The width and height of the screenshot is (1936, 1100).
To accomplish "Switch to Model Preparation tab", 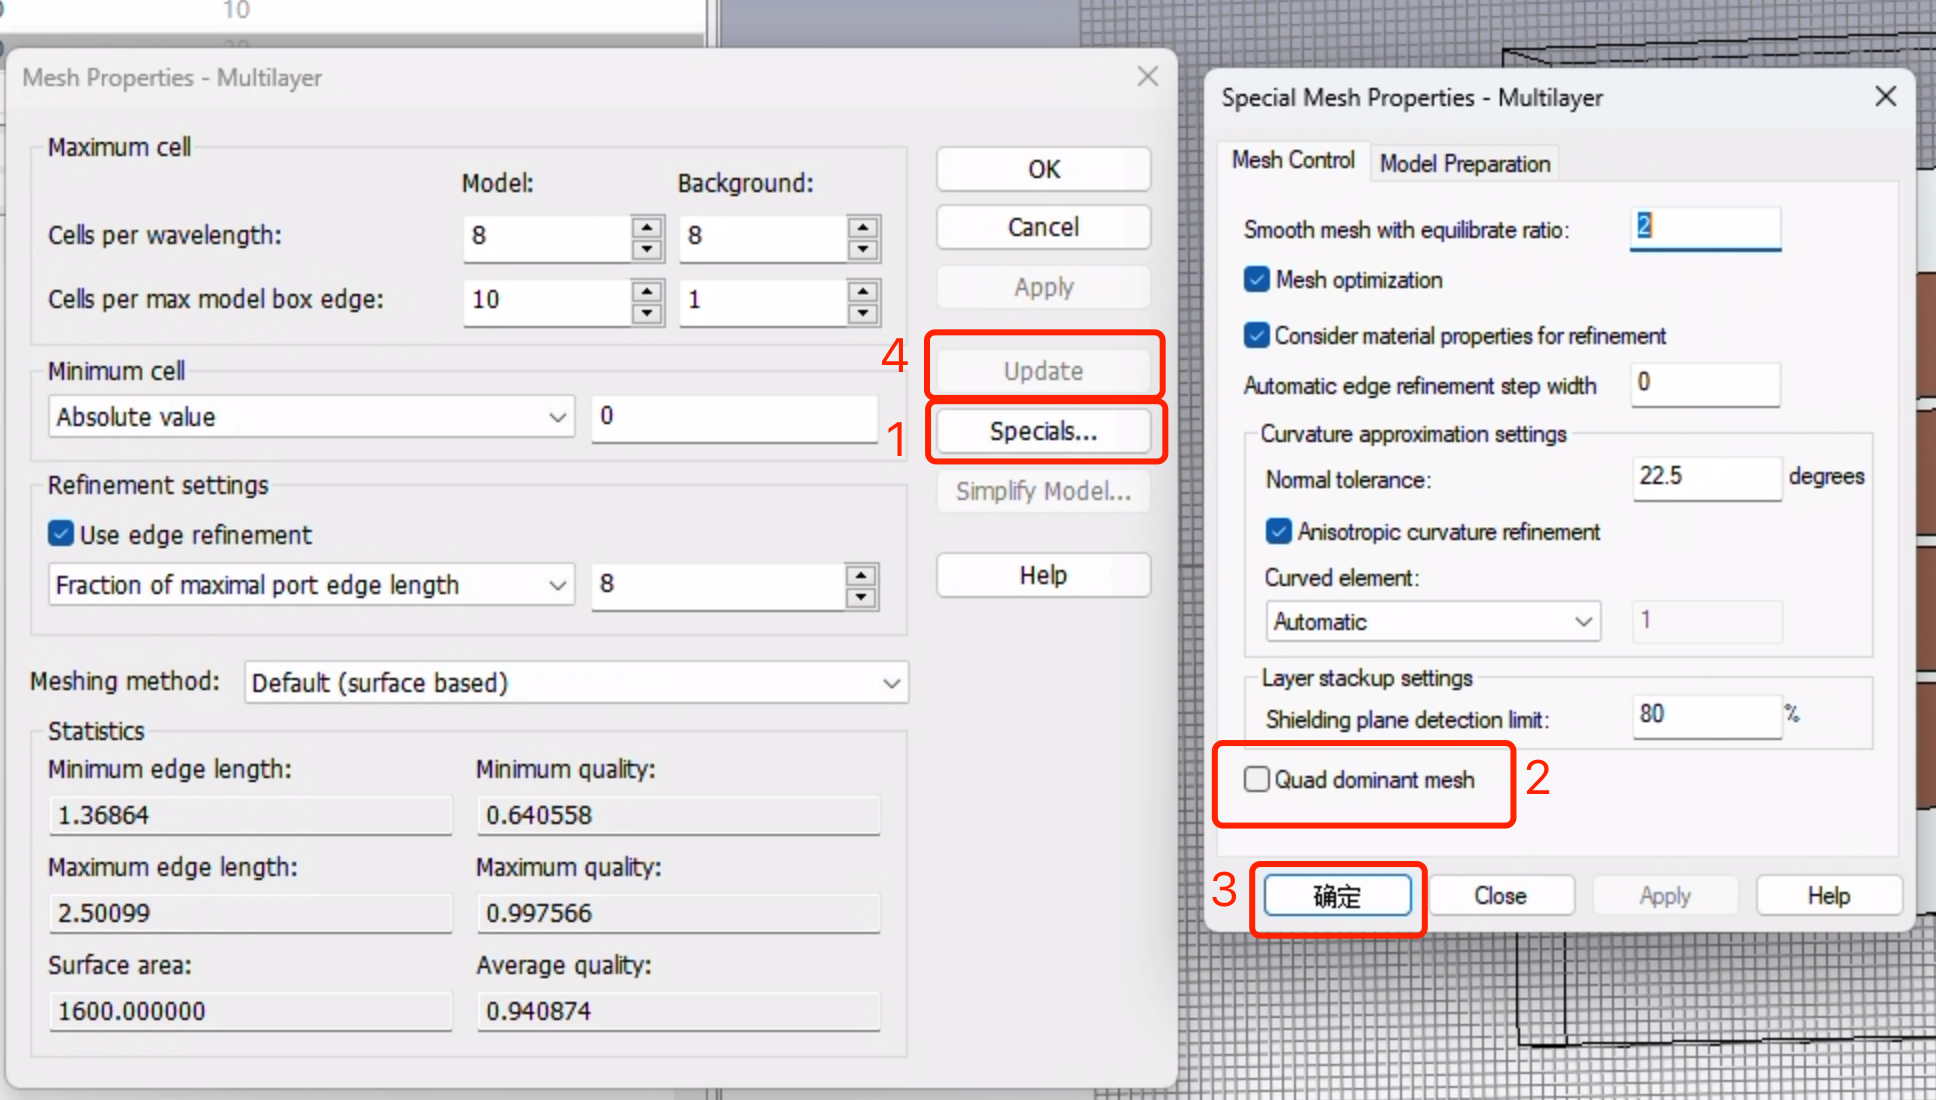I will coord(1464,163).
